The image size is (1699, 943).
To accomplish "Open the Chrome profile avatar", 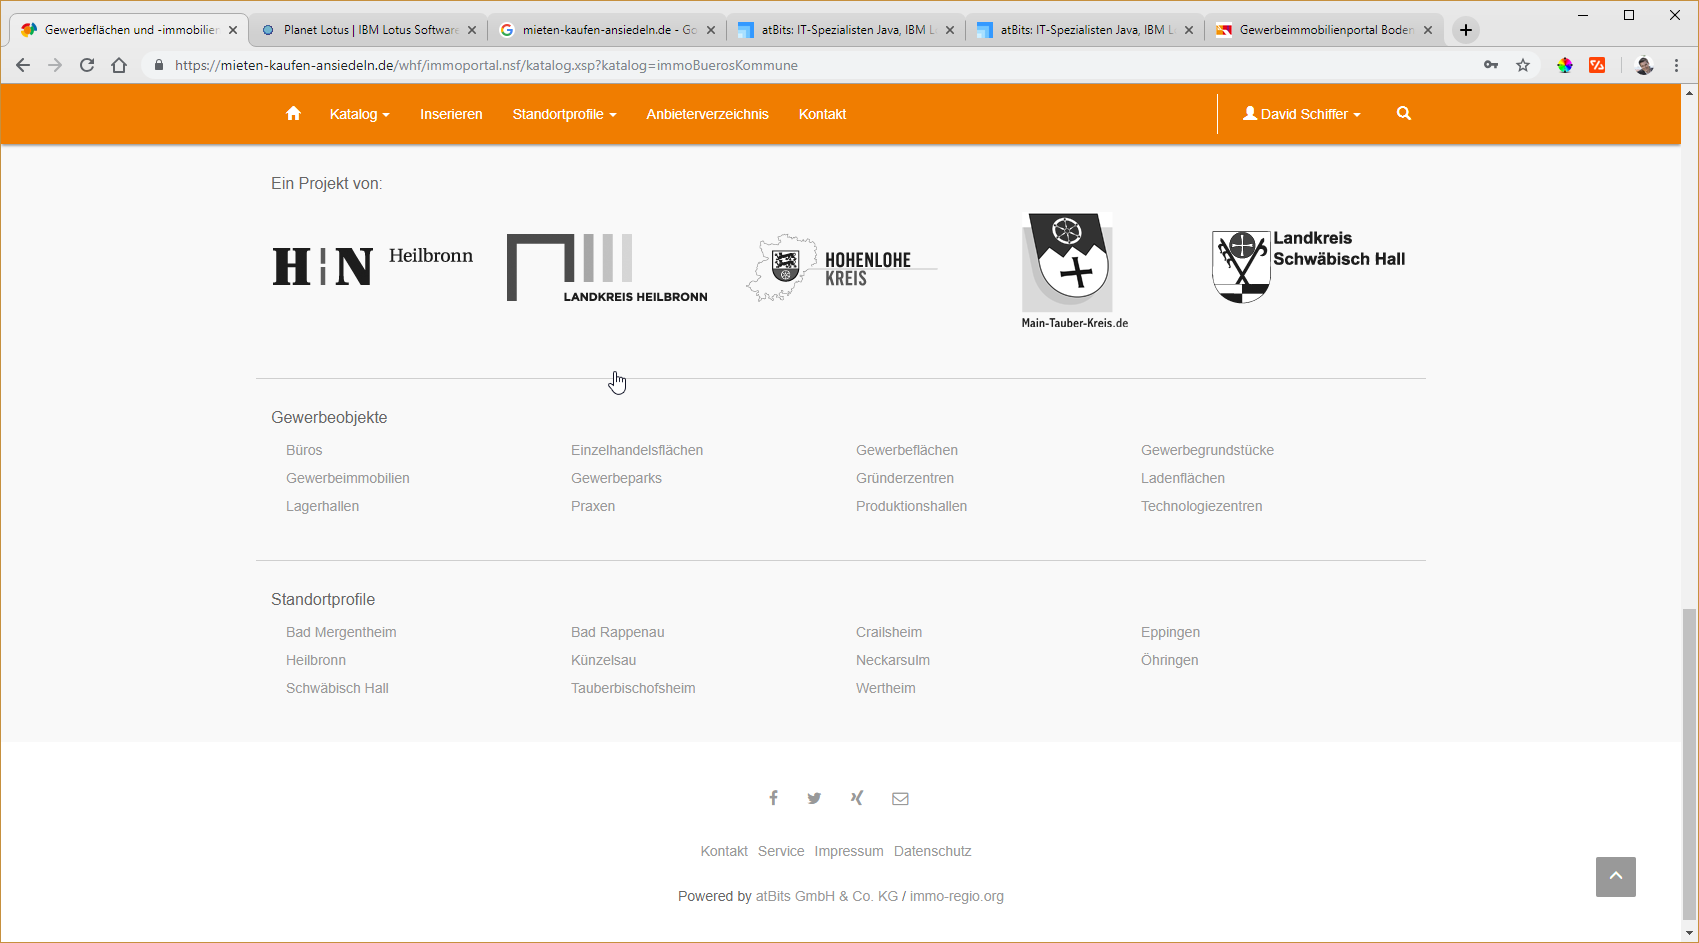I will pos(1644,65).
